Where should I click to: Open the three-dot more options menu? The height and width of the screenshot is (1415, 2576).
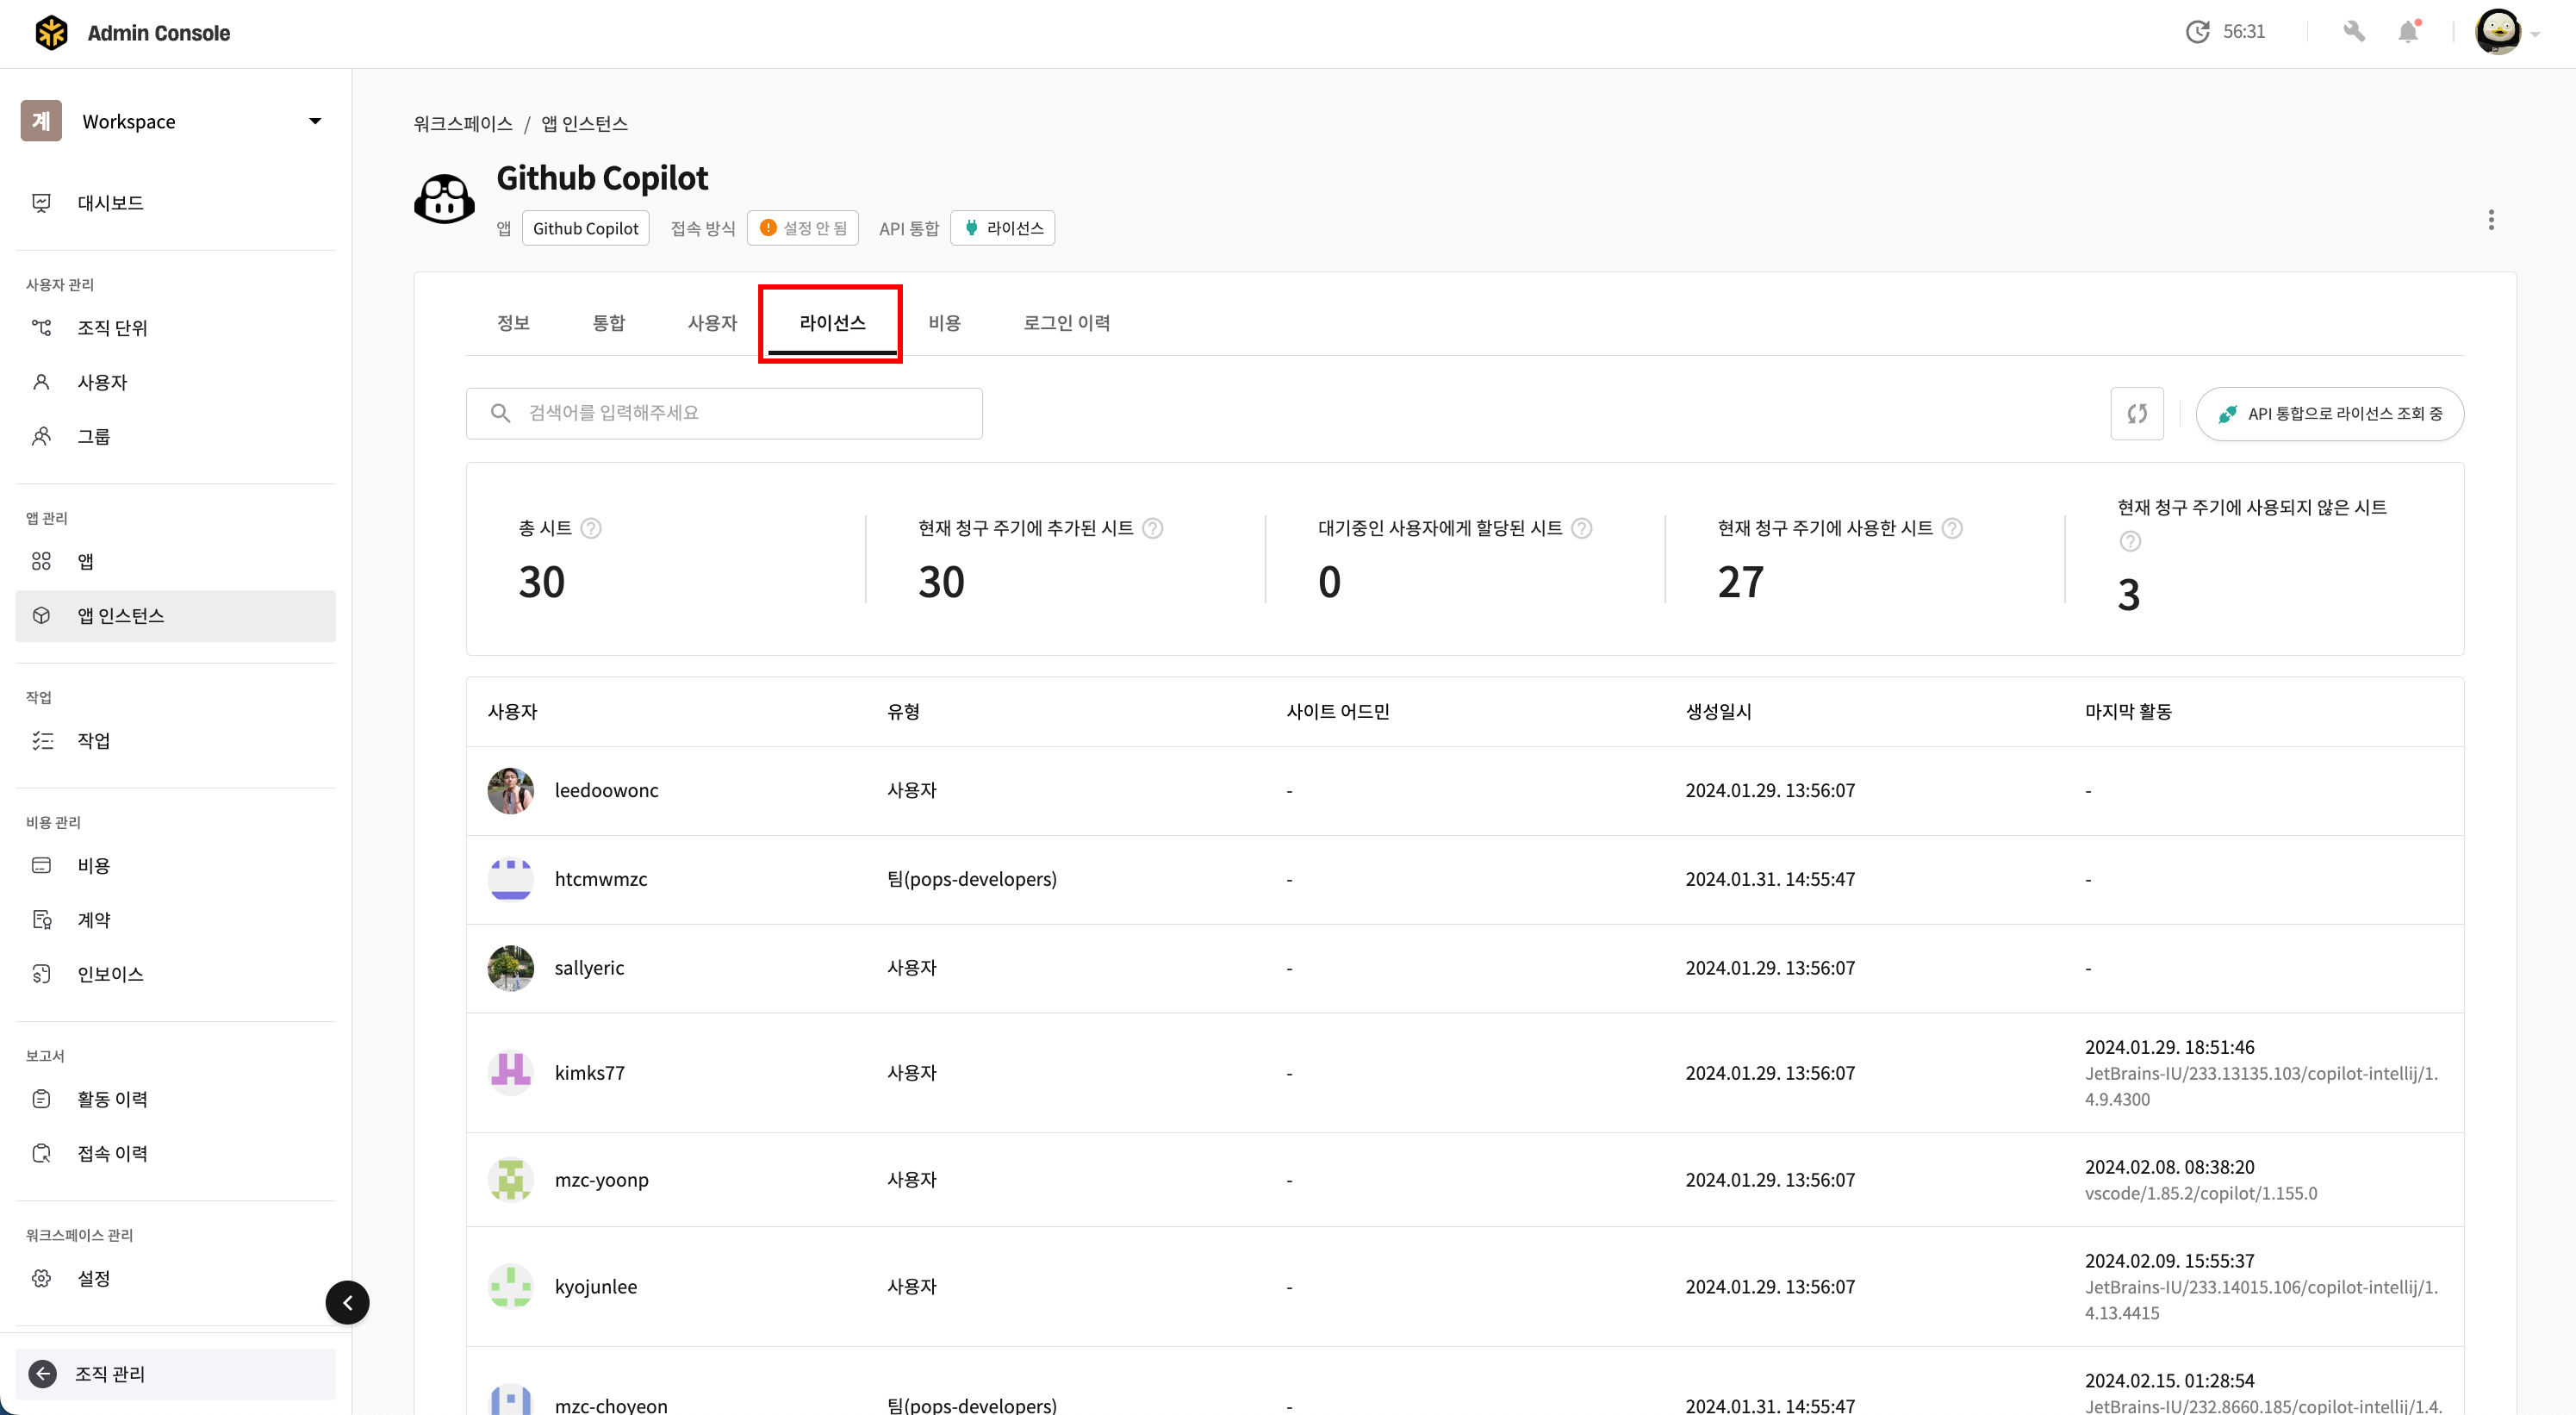(x=2491, y=220)
